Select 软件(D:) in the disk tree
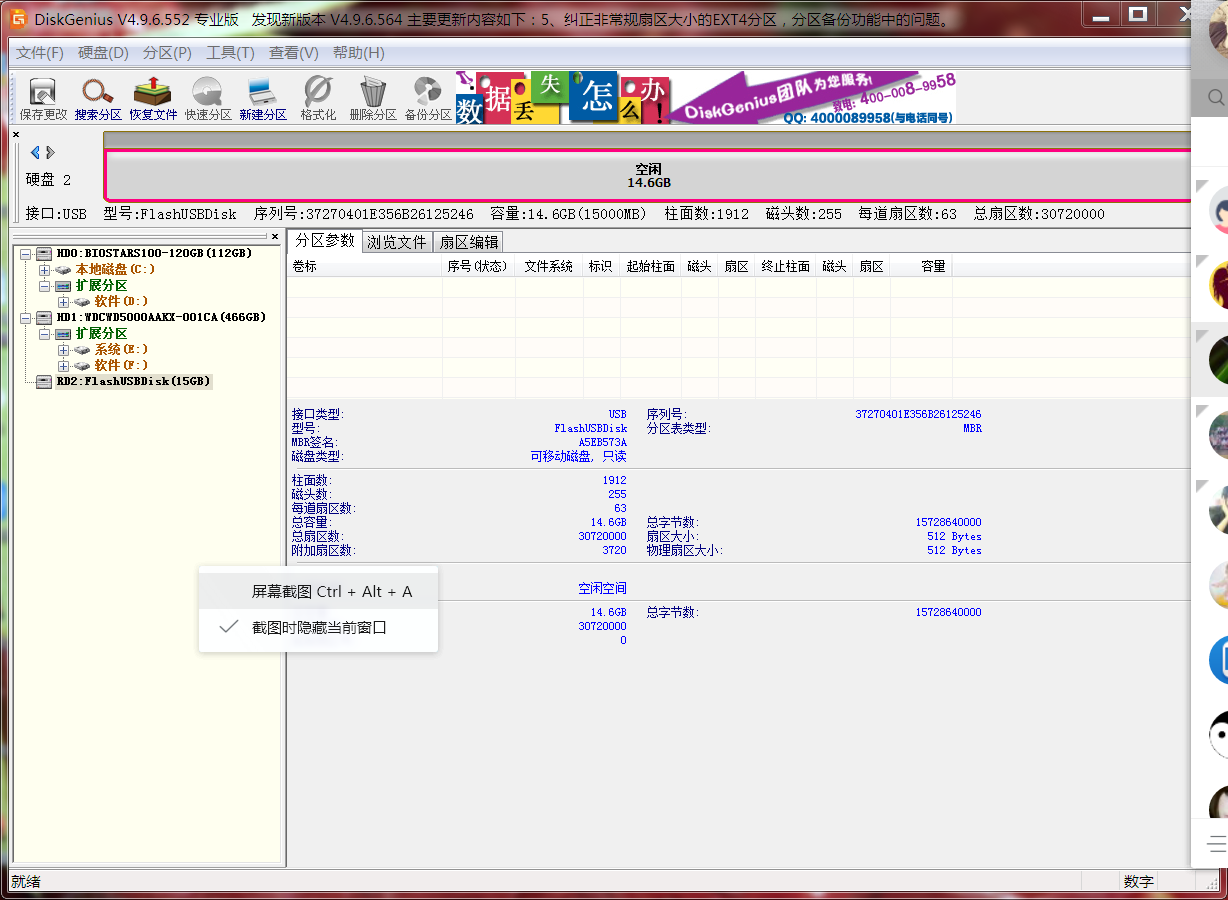Viewport: 1228px width, 900px height. coord(121,301)
